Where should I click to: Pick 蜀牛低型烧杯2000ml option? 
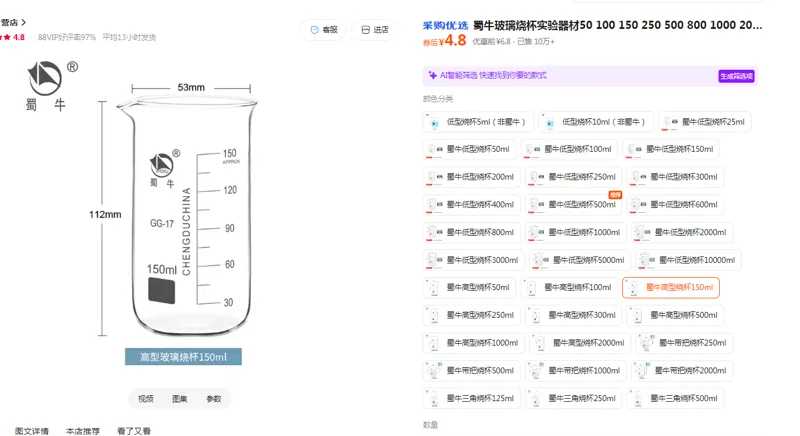[682, 232]
